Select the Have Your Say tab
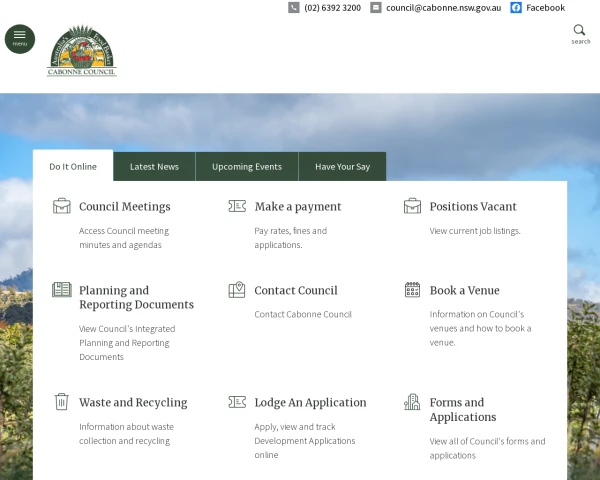Screen dimensions: 600x480 pos(342,166)
